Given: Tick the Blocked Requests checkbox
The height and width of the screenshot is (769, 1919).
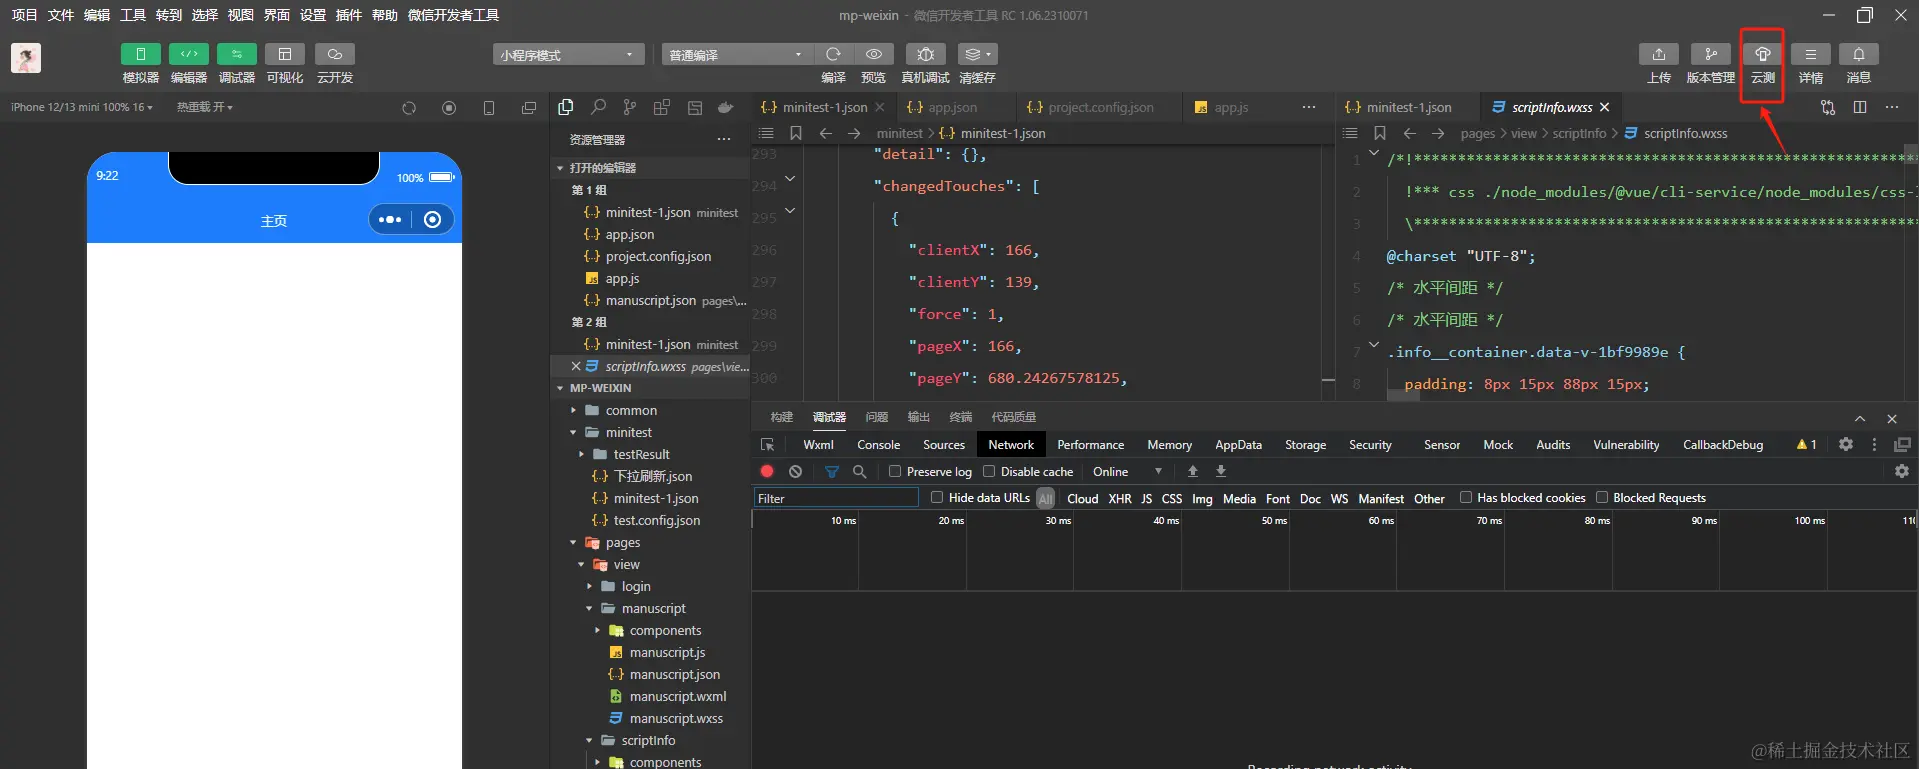Looking at the screenshot, I should pos(1602,497).
